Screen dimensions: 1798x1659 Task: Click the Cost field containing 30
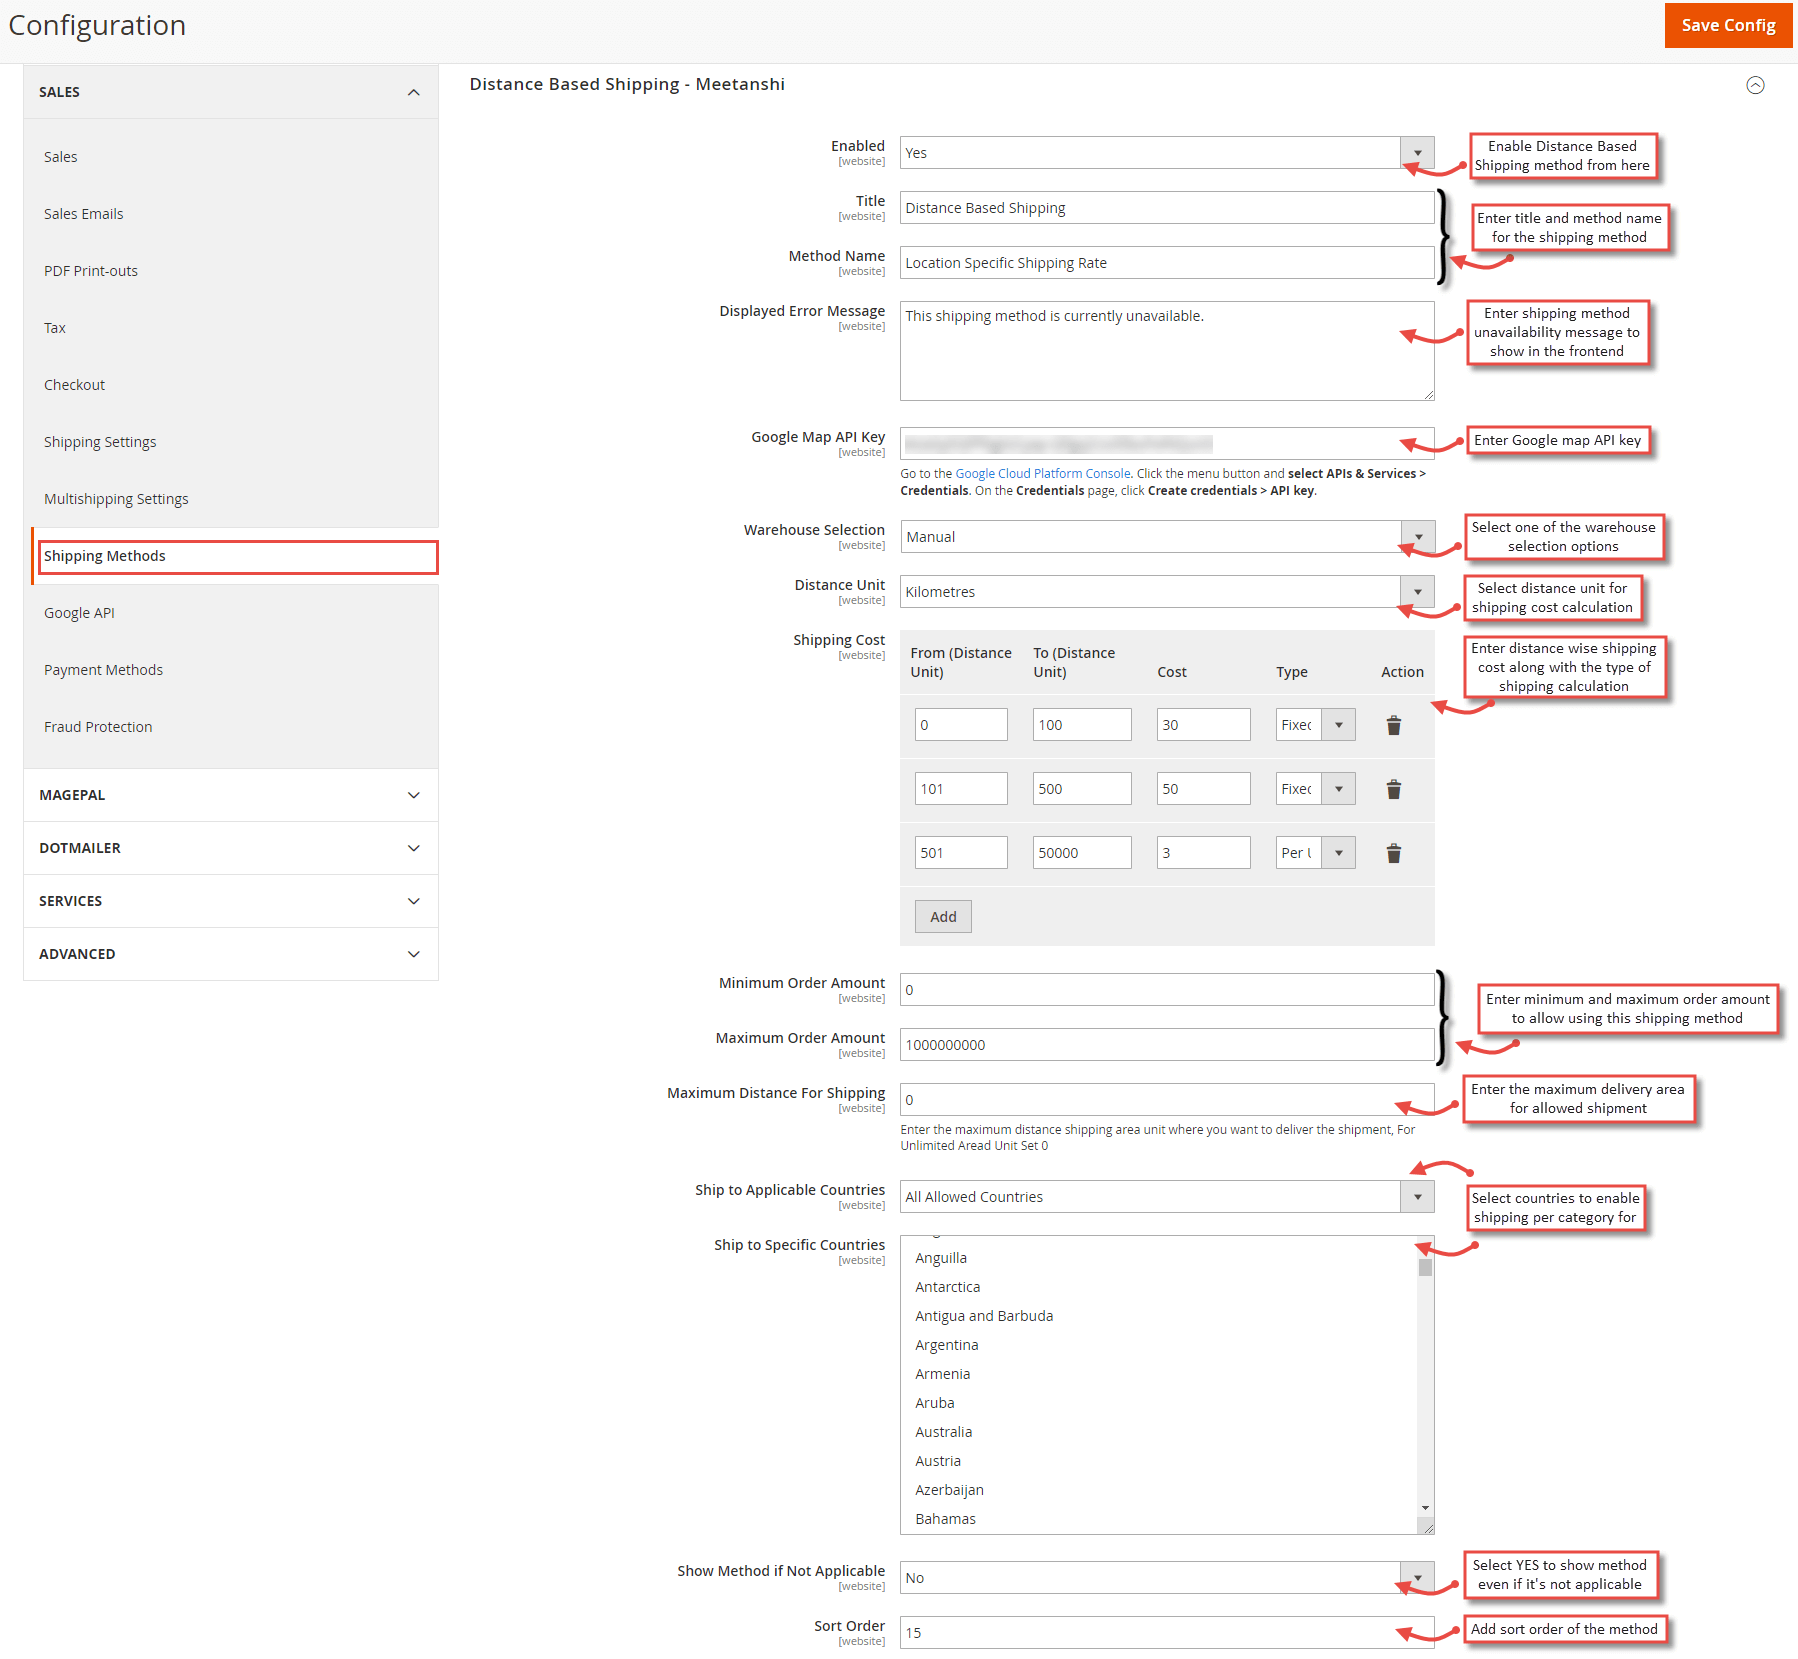coord(1204,725)
